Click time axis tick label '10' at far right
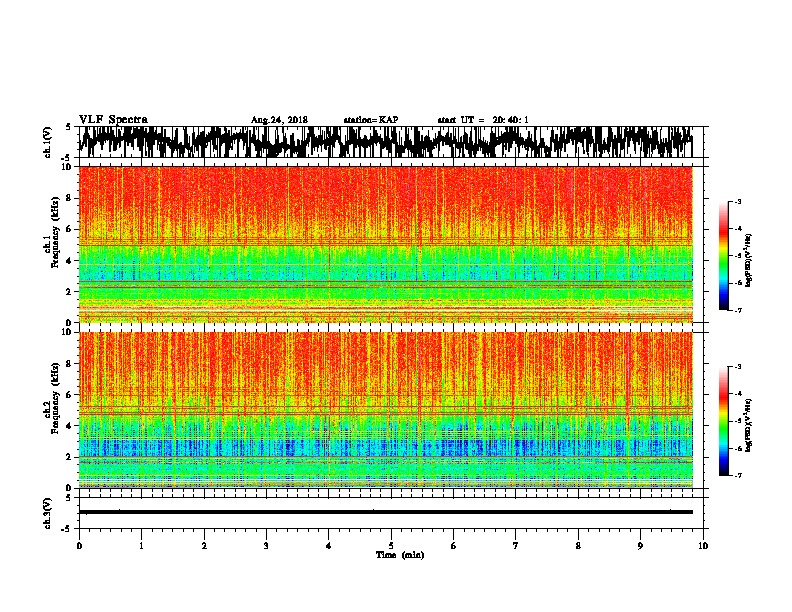 click(x=703, y=546)
